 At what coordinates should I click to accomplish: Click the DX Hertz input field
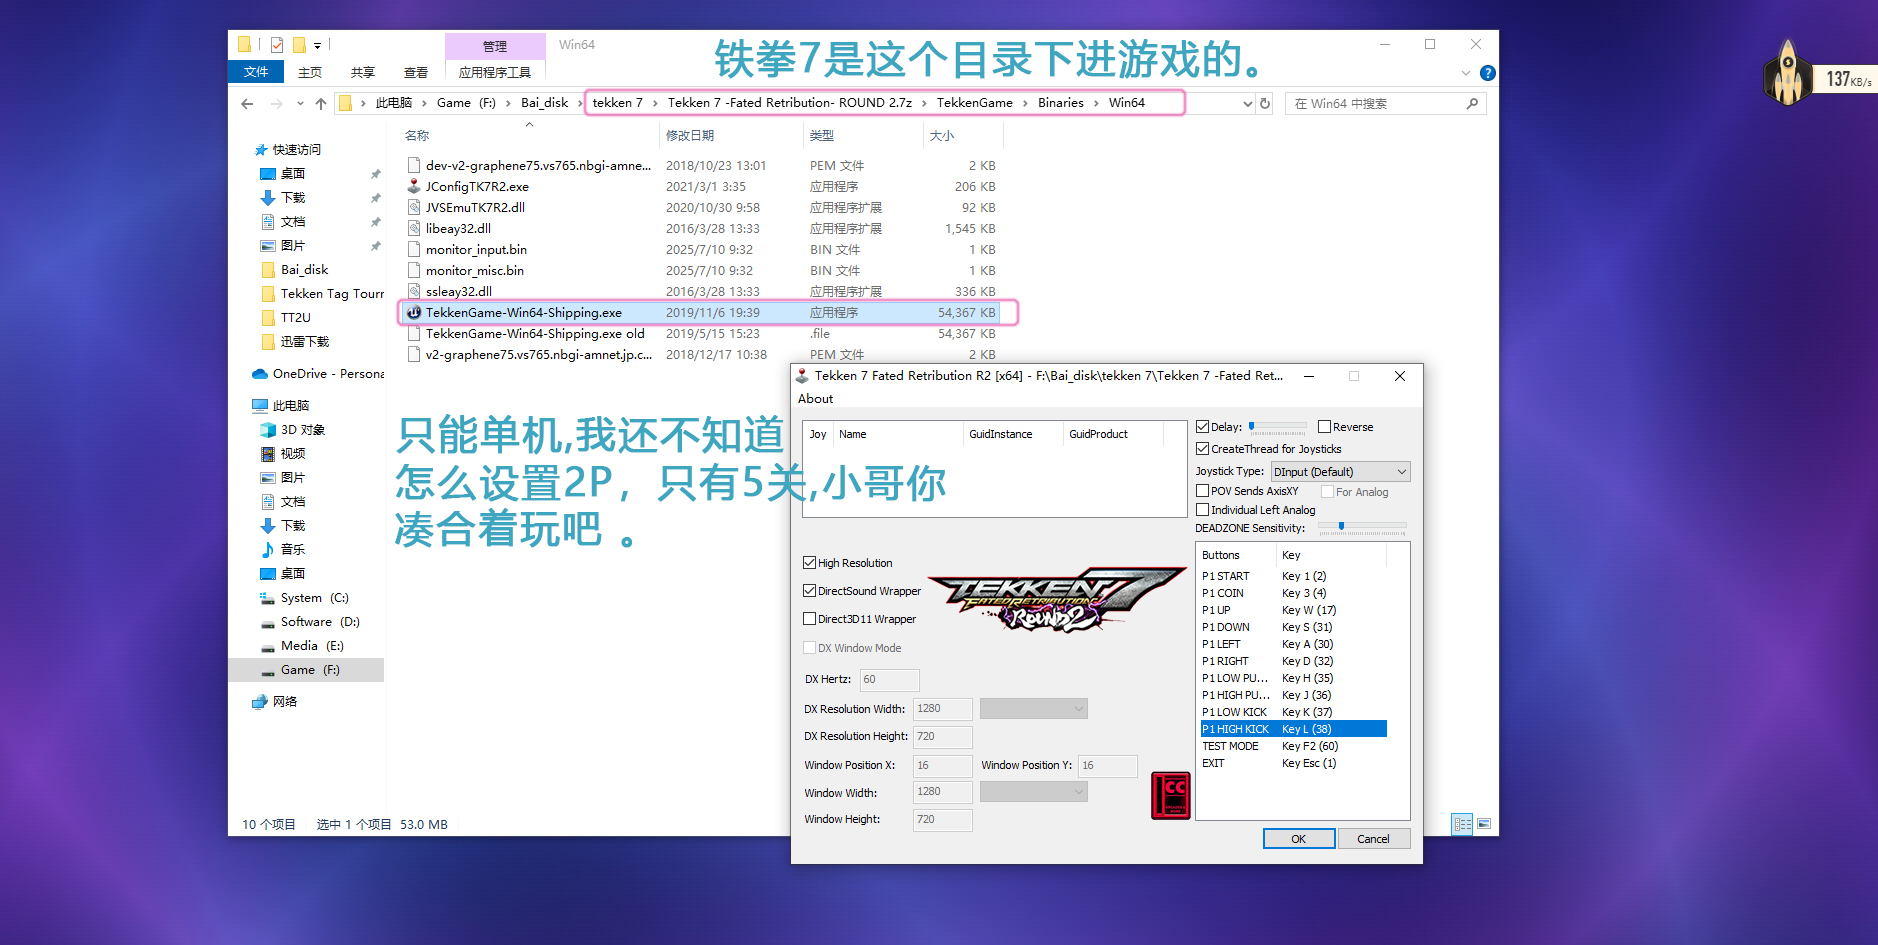point(889,680)
